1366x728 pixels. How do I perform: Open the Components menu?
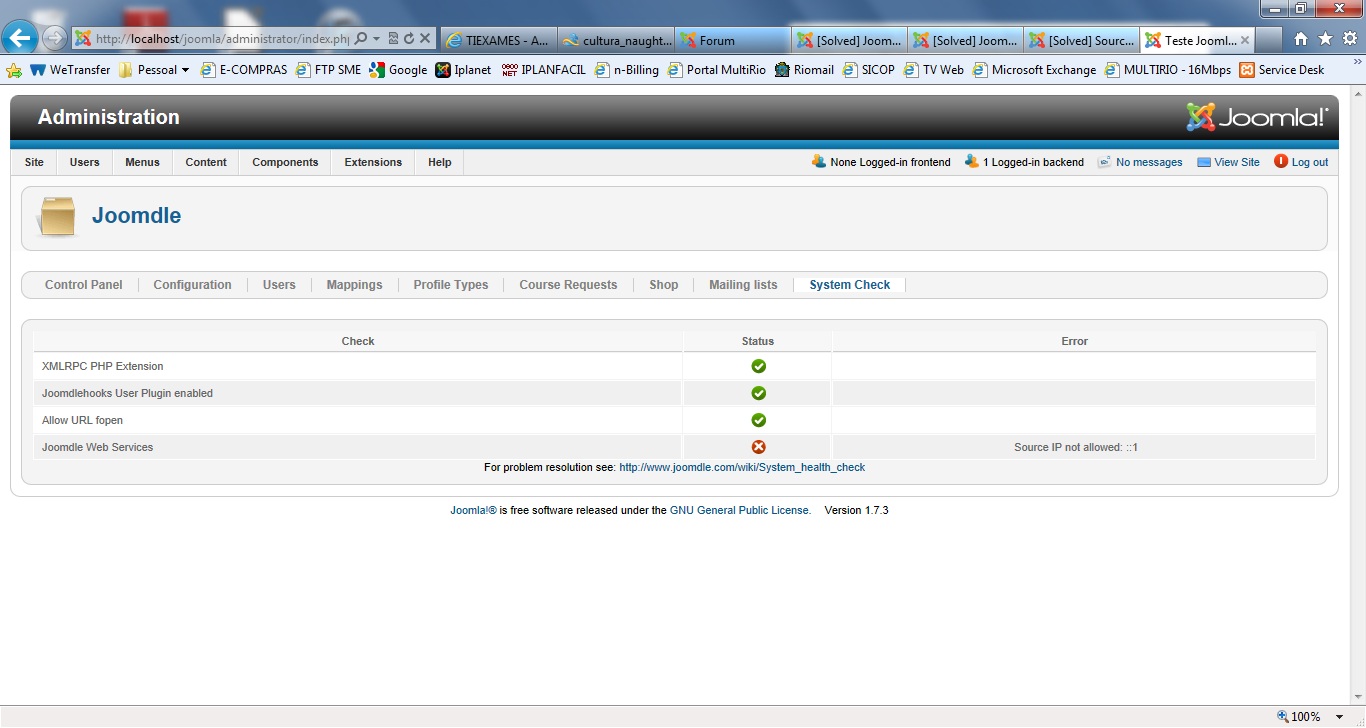click(x=285, y=162)
